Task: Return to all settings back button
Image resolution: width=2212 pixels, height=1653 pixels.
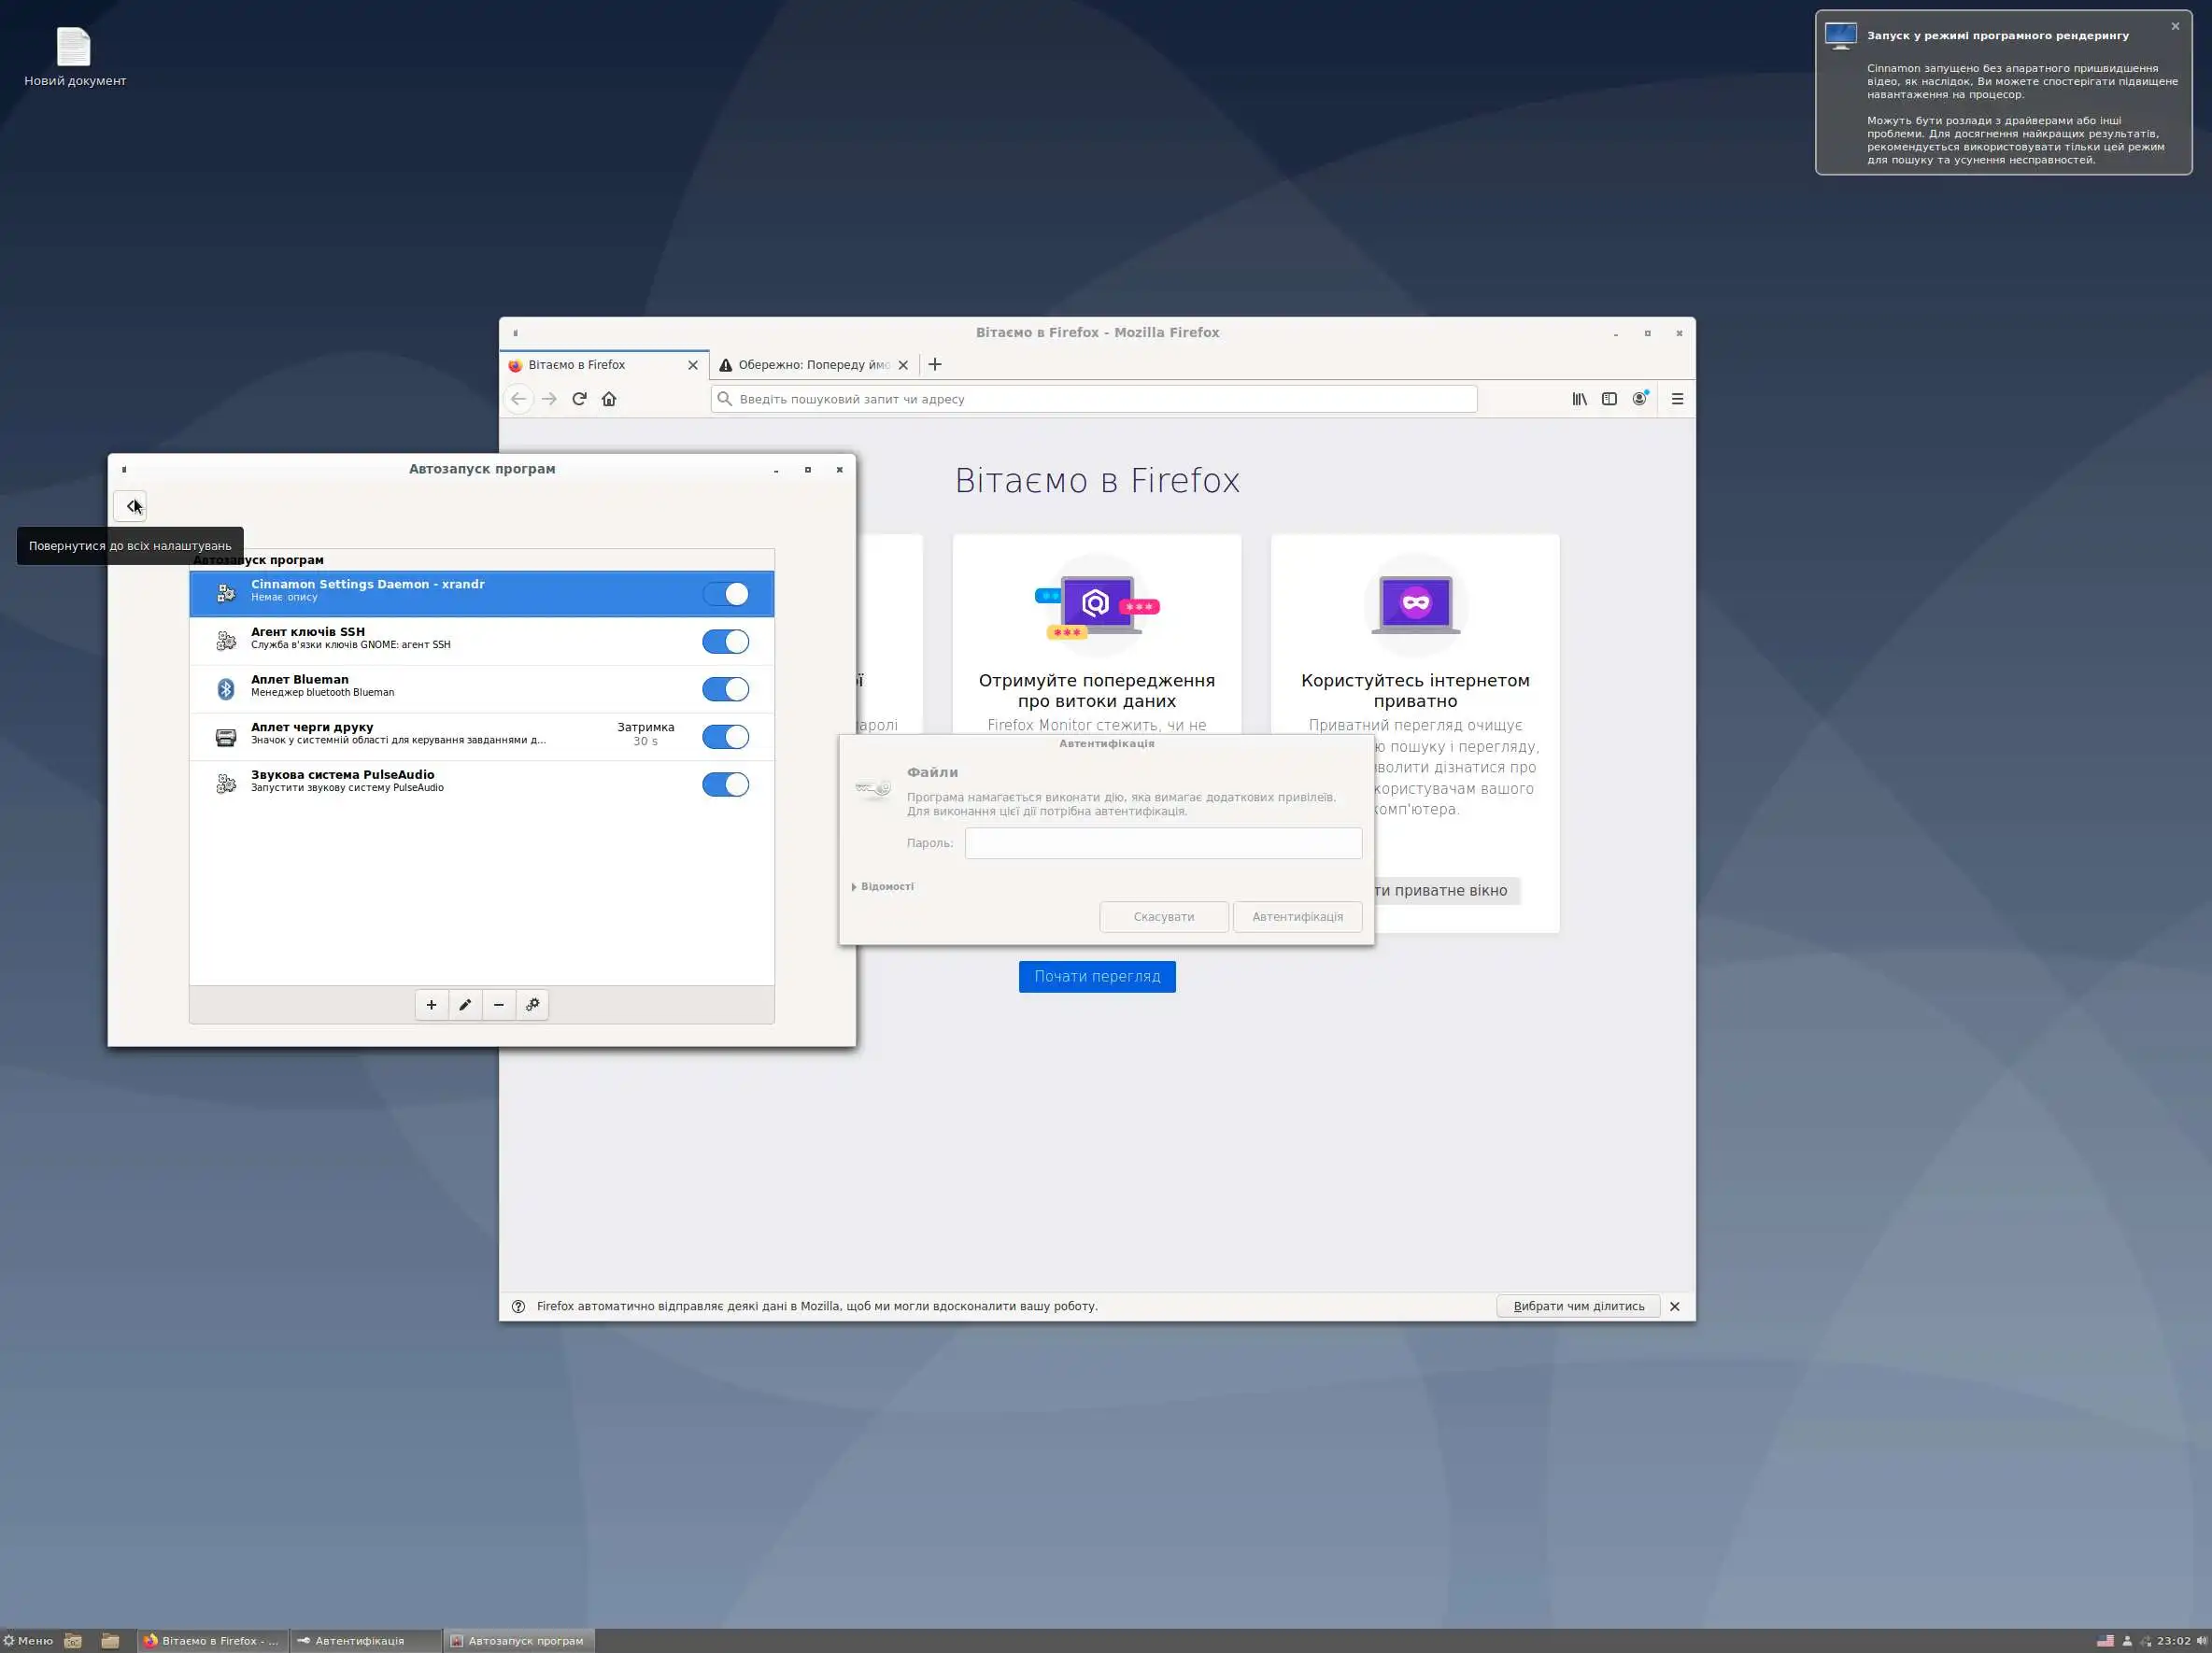Action: tap(130, 506)
